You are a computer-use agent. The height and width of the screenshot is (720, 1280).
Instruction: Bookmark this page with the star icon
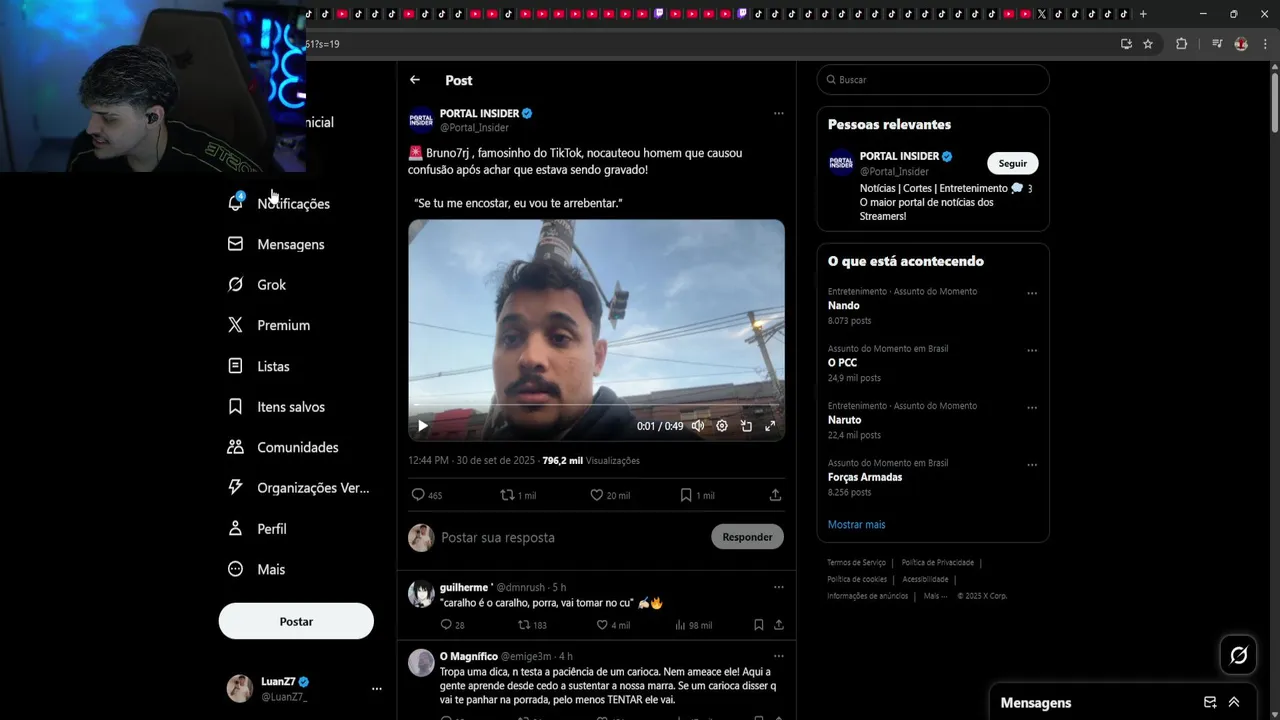[1148, 44]
